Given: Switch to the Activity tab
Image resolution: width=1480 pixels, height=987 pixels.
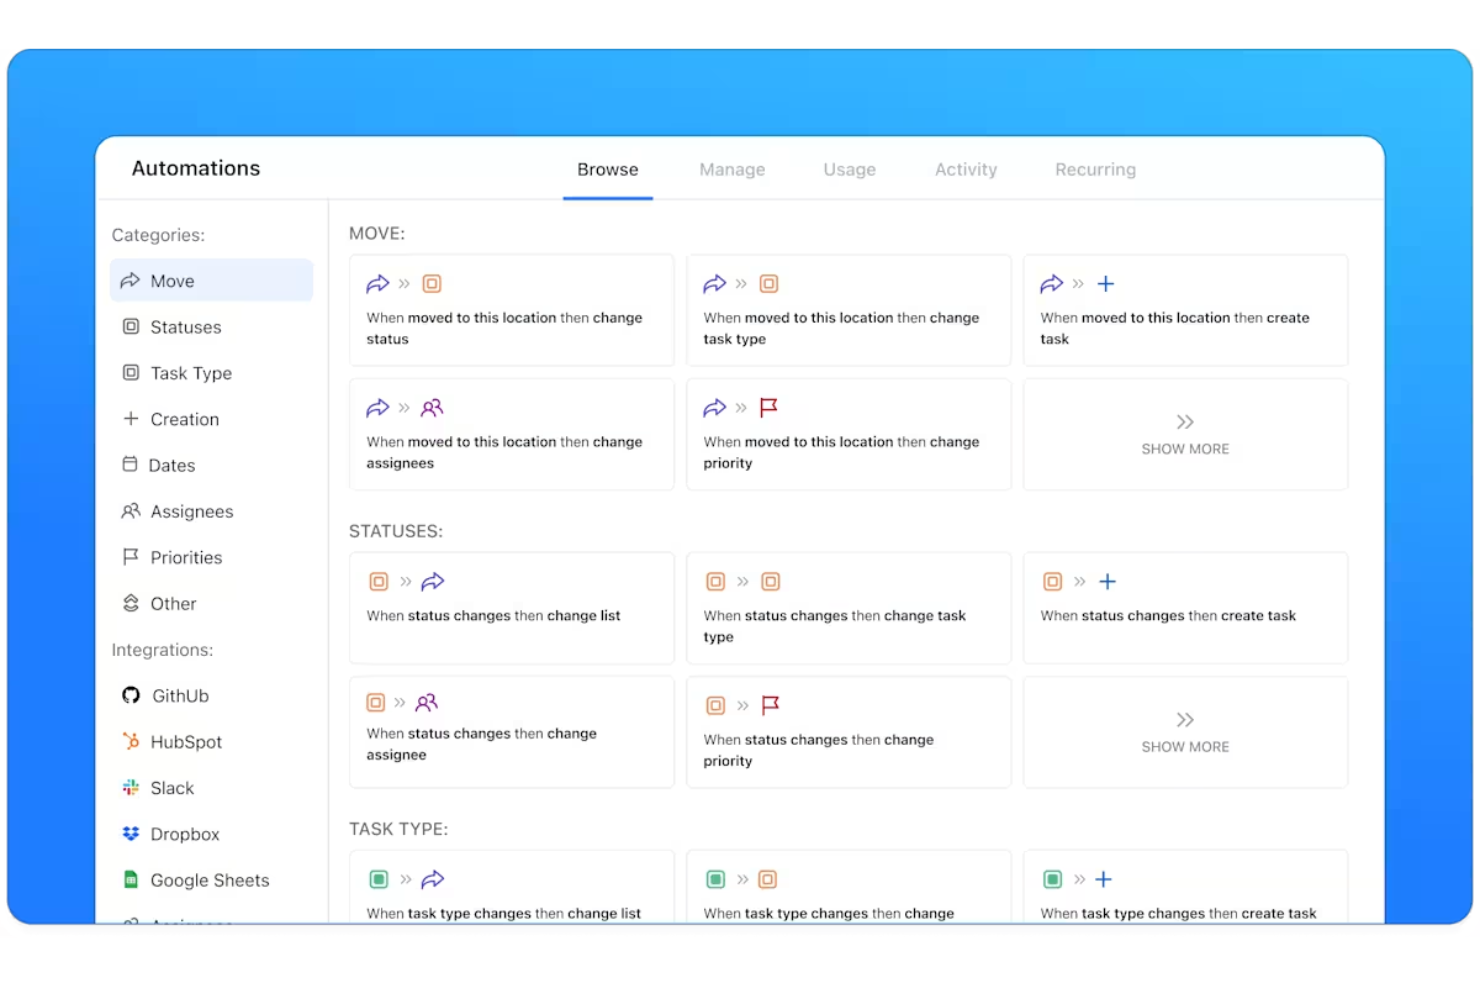Looking at the screenshot, I should coord(965,169).
